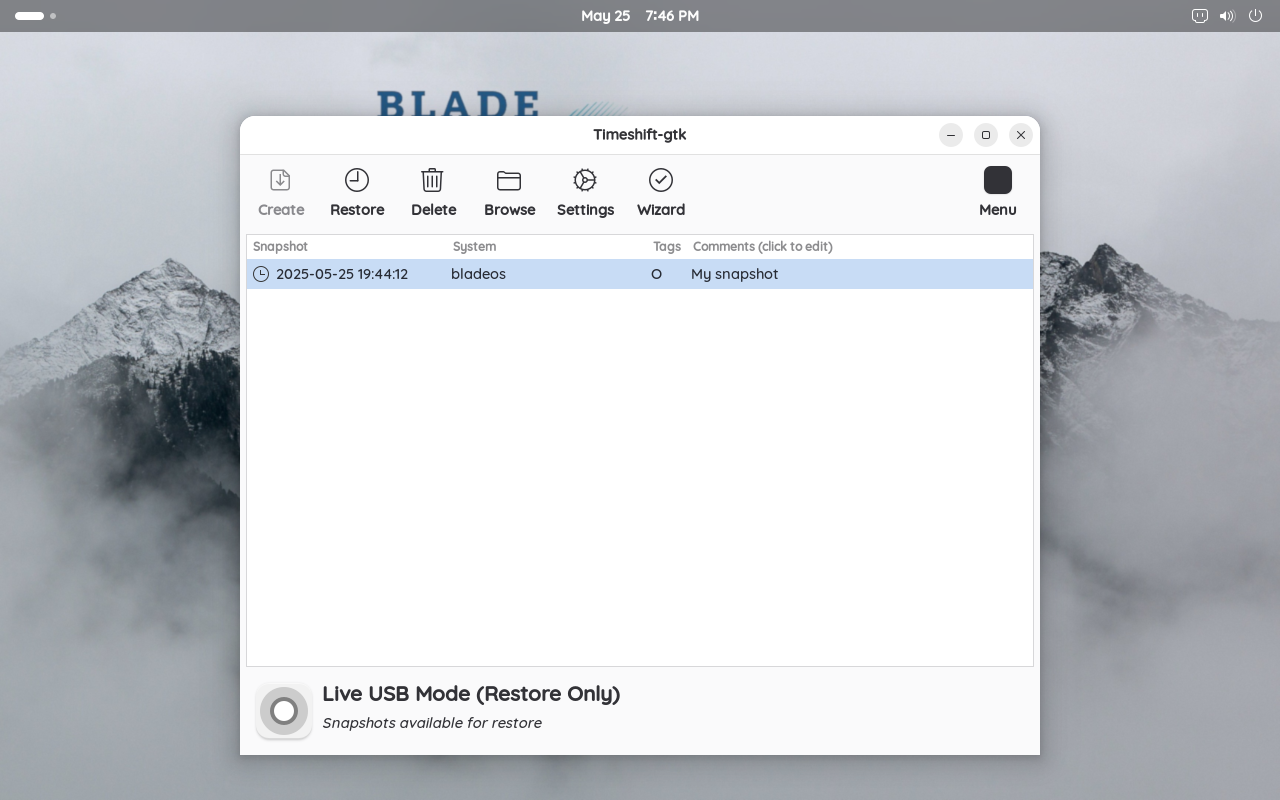Open the system power menu icon
This screenshot has width=1280, height=800.
pos(1255,16)
